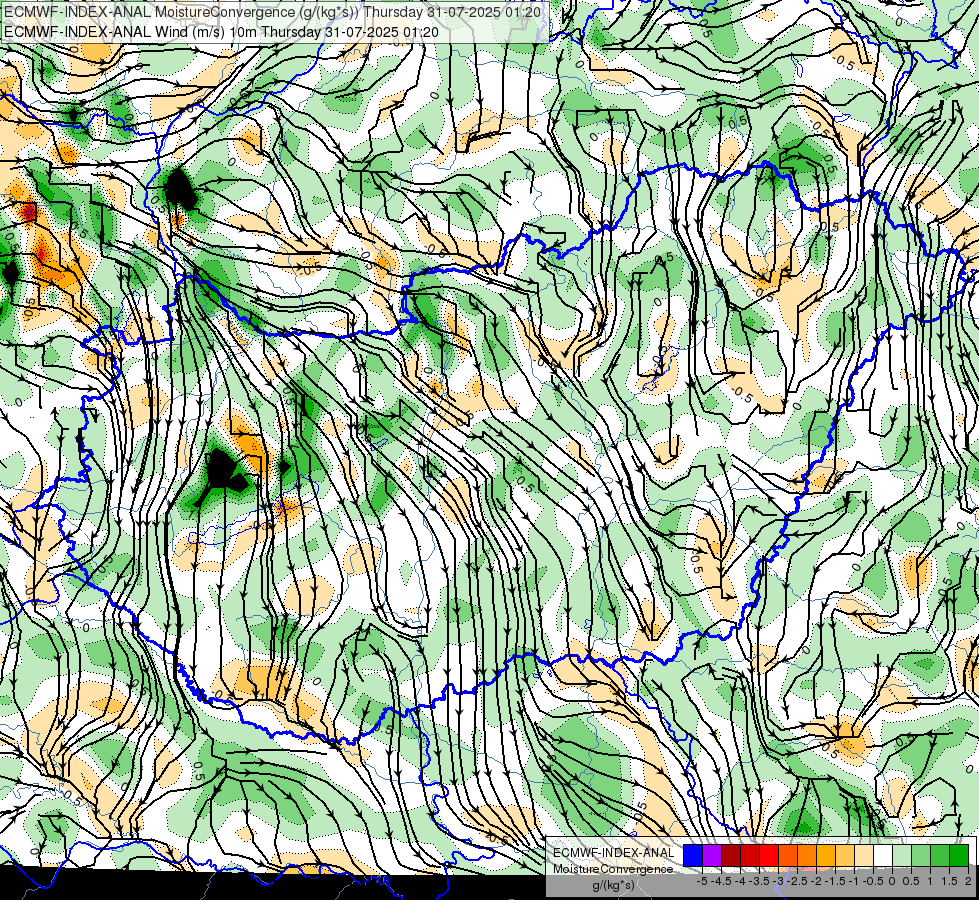
Task: Click the -1.5 tick value on the legend
Action: (x=835, y=881)
